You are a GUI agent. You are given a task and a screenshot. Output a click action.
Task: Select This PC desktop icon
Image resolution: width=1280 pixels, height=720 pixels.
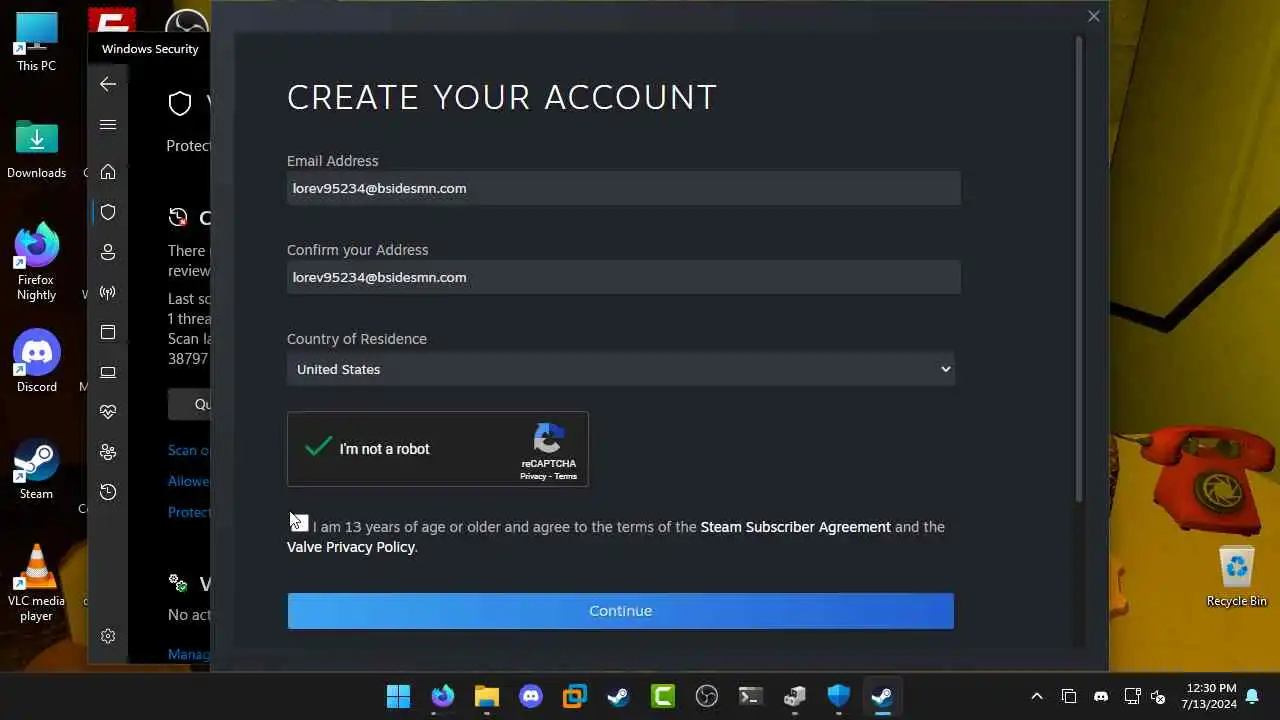[36, 42]
